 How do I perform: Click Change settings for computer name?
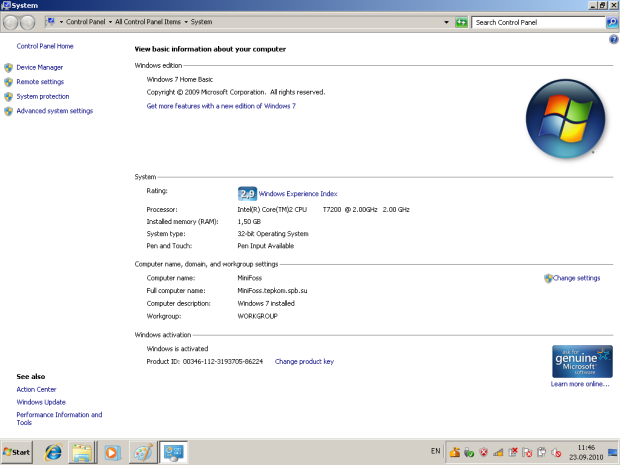click(x=577, y=278)
